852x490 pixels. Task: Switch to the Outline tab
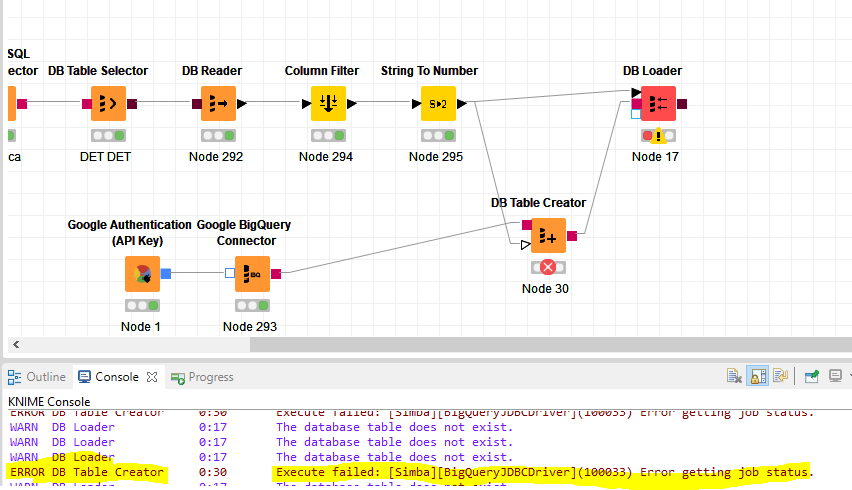pos(36,377)
